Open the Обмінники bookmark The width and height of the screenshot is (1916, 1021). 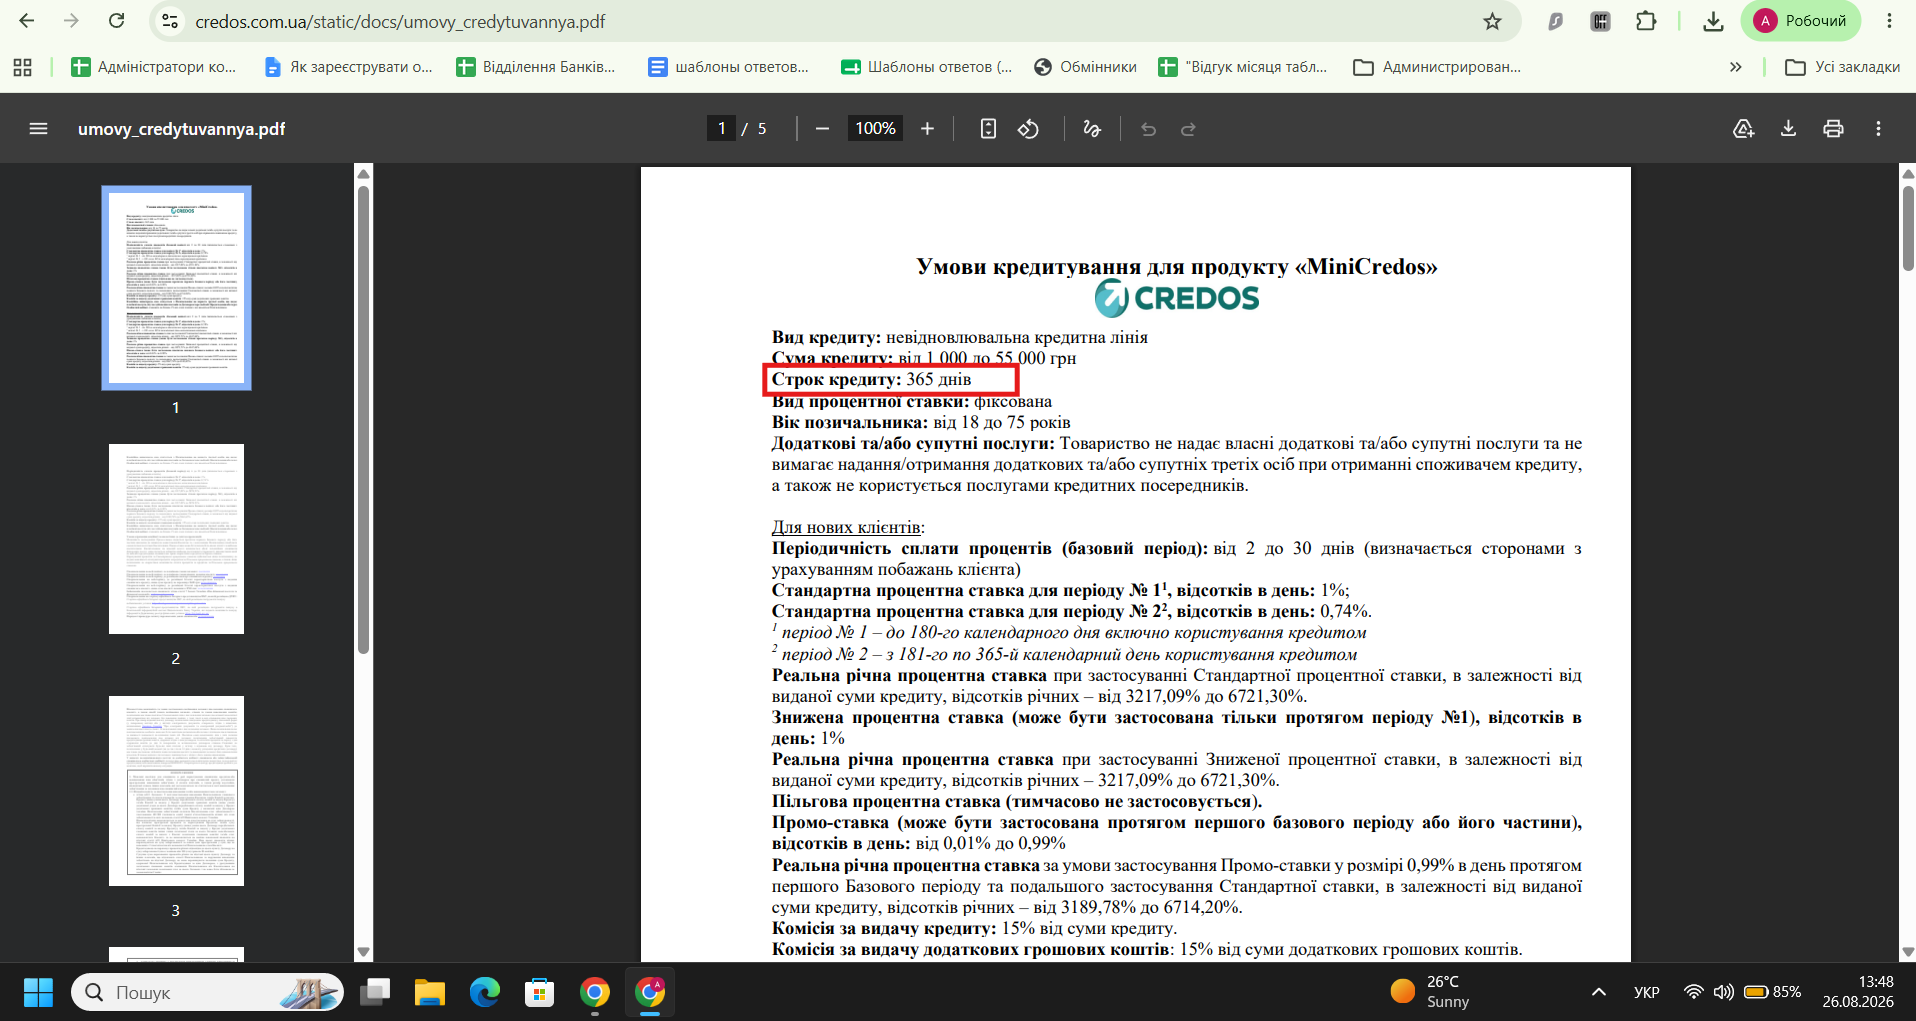[x=1085, y=67]
